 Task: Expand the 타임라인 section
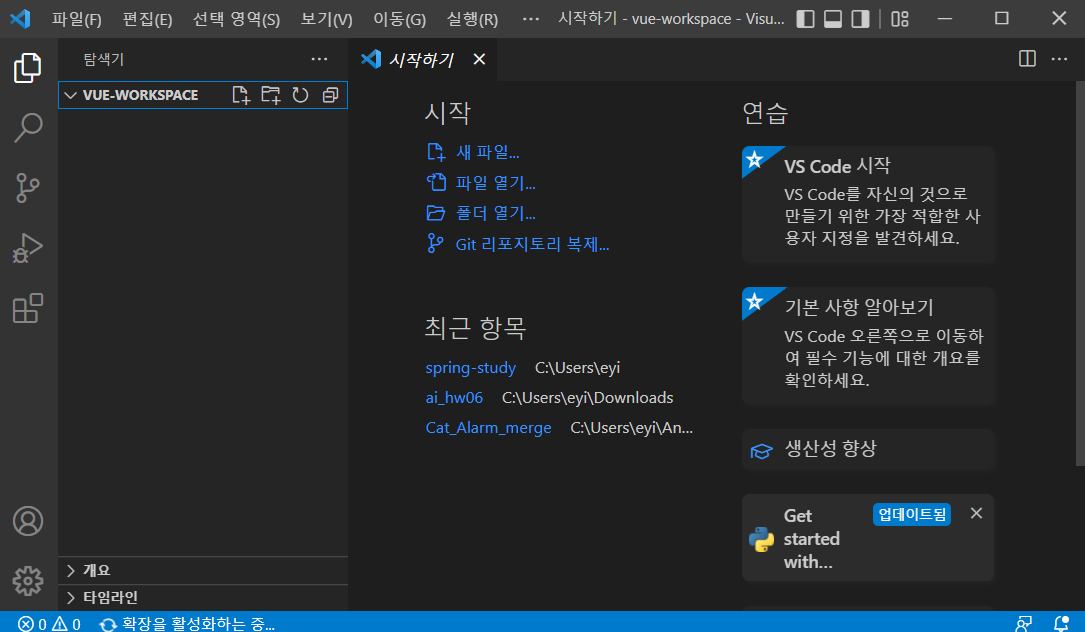[x=203, y=597]
